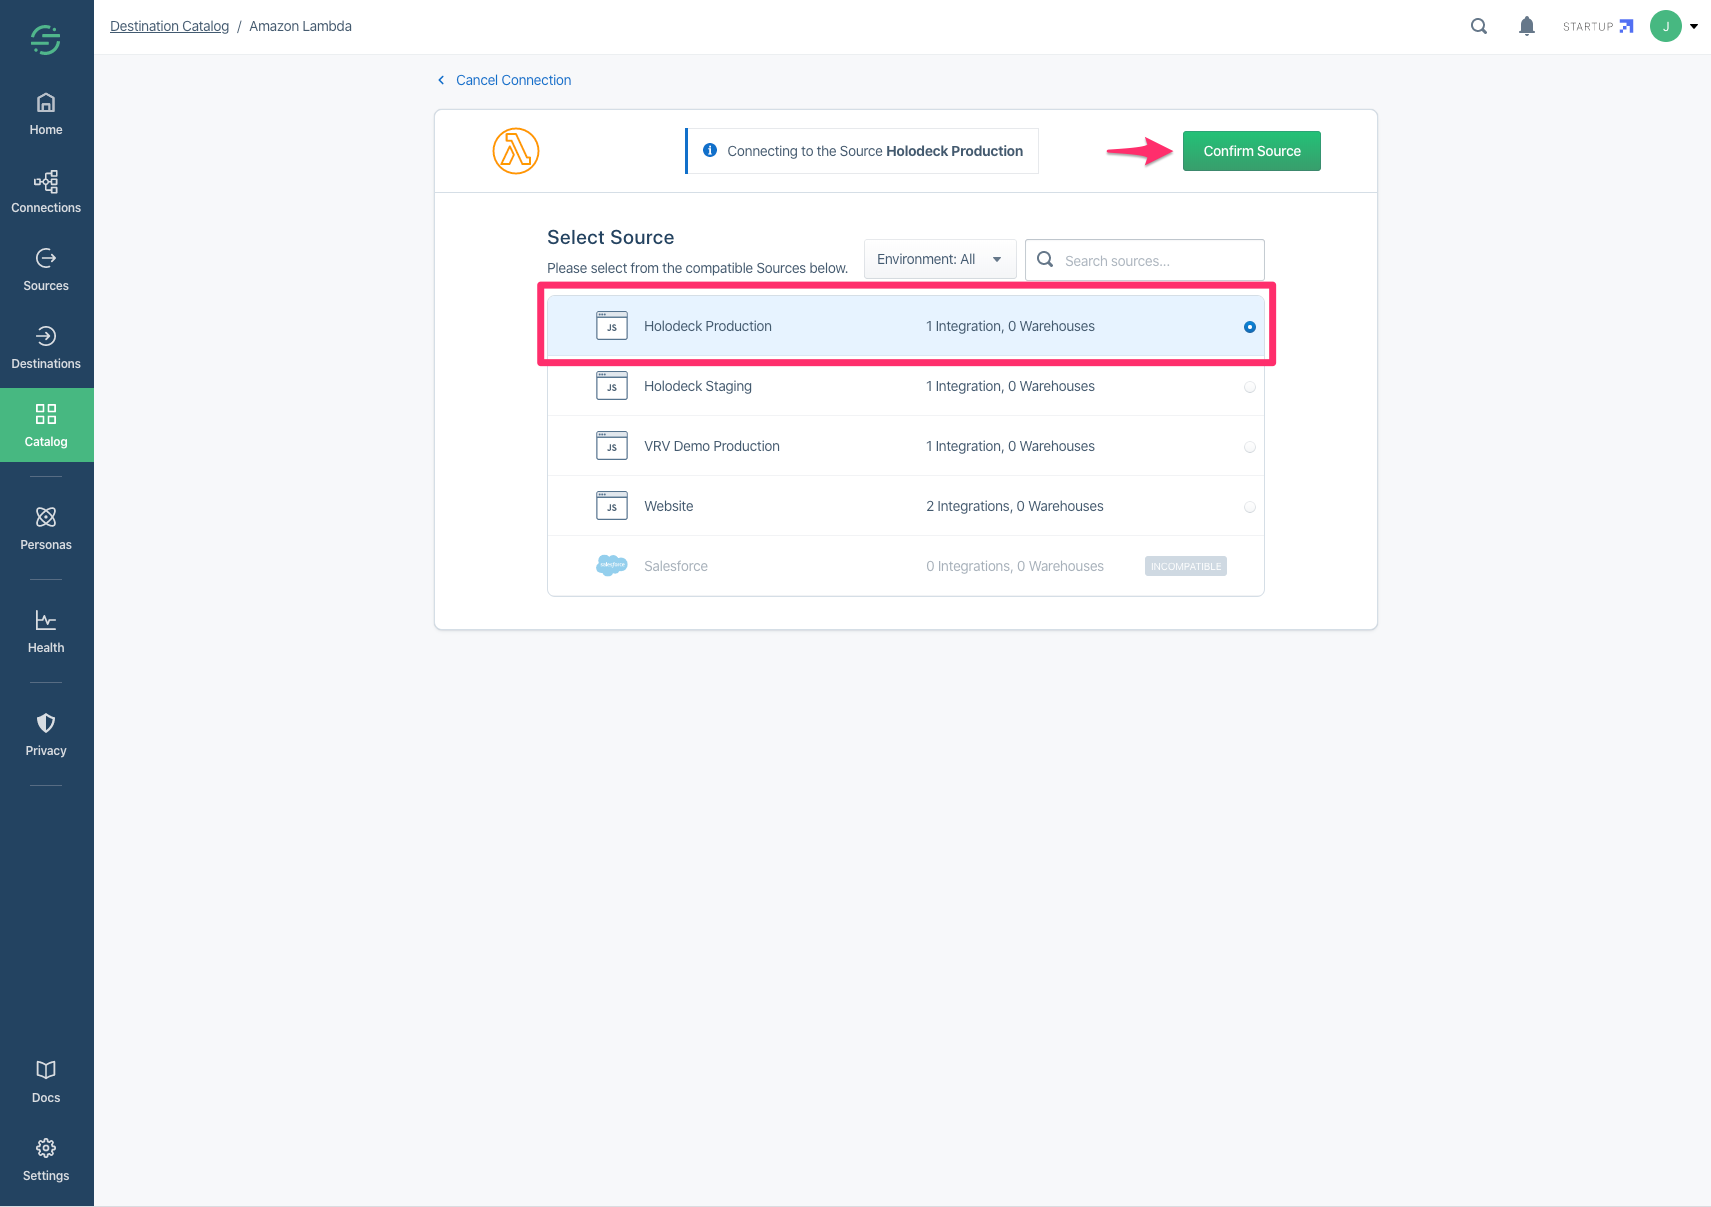Image resolution: width=1711 pixels, height=1207 pixels.
Task: Open Settings in sidebar
Action: point(46,1160)
